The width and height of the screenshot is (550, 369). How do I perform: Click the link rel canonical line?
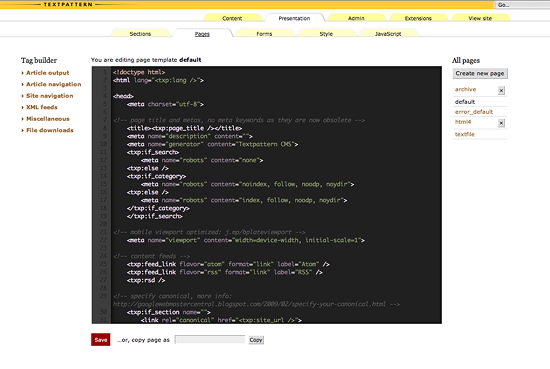(x=221, y=320)
